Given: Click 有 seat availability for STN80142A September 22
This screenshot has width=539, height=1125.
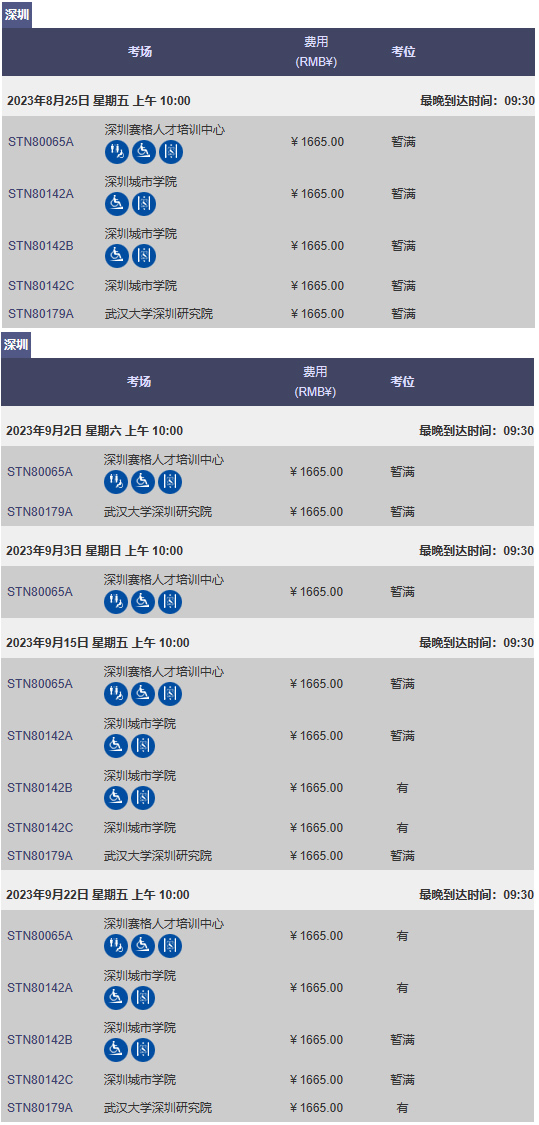Looking at the screenshot, I should pos(403,987).
